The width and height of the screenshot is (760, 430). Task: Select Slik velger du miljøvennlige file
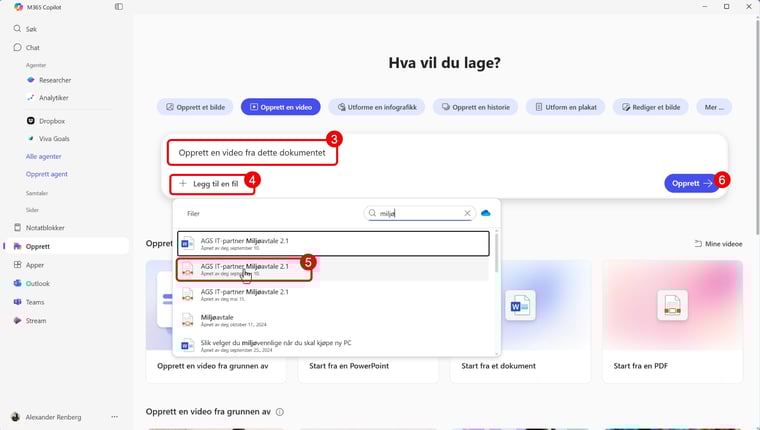[x=333, y=346]
